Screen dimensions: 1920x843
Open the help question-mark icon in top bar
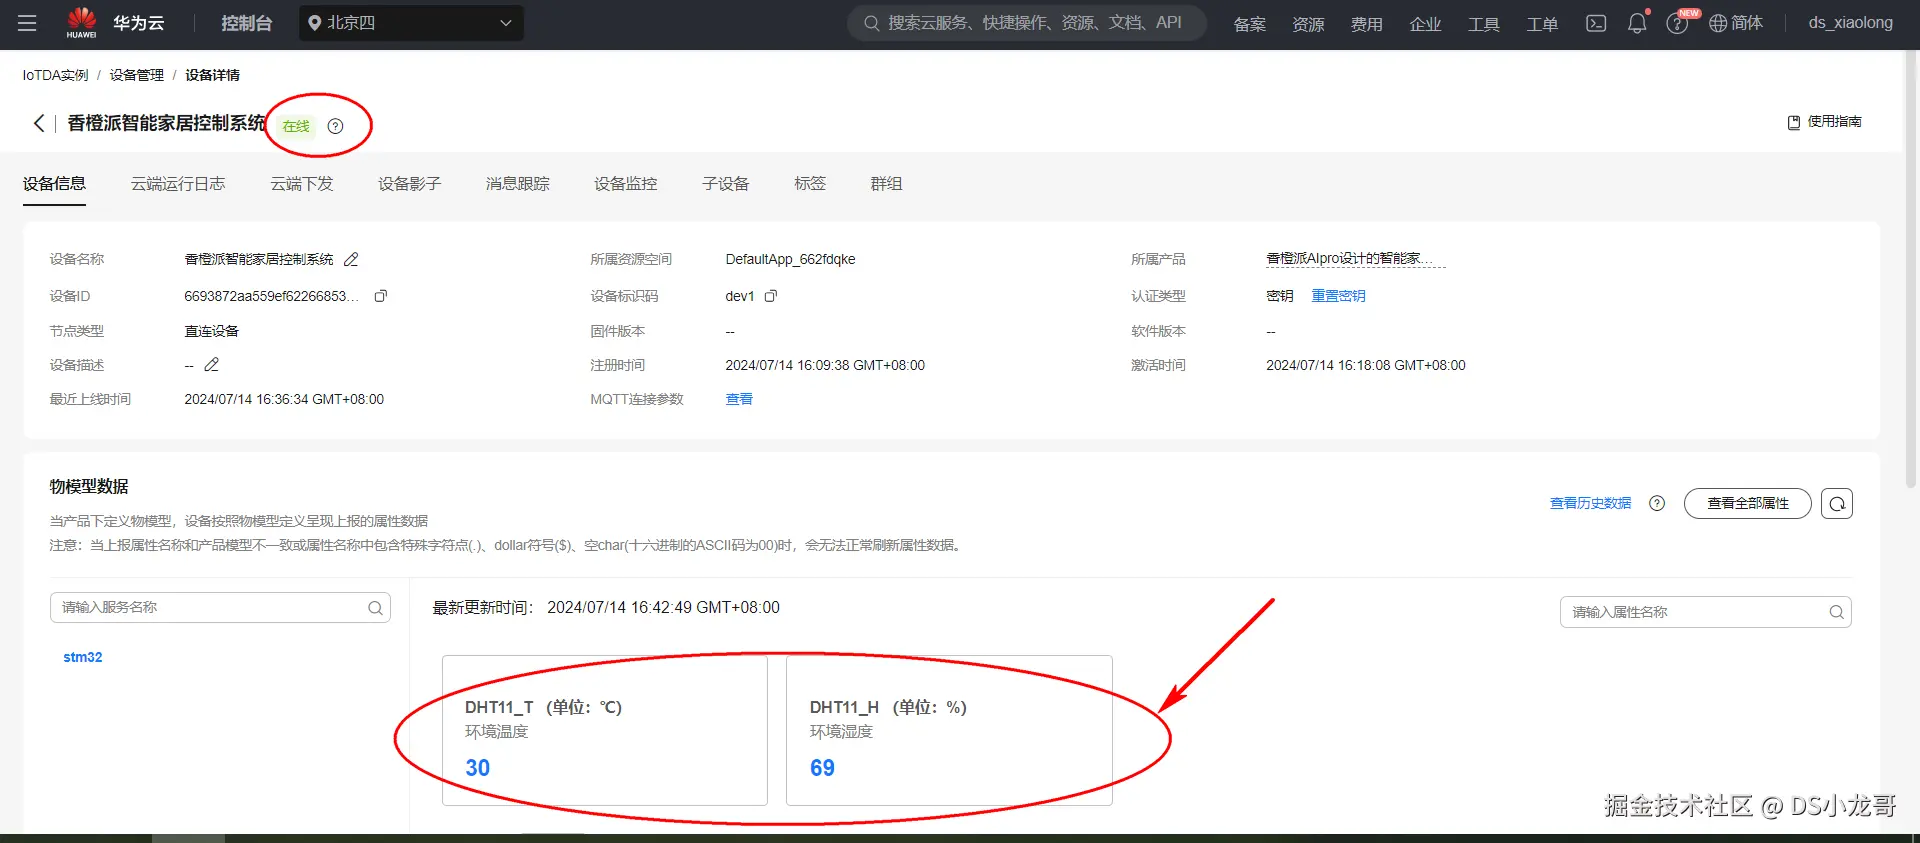pyautogui.click(x=1677, y=24)
